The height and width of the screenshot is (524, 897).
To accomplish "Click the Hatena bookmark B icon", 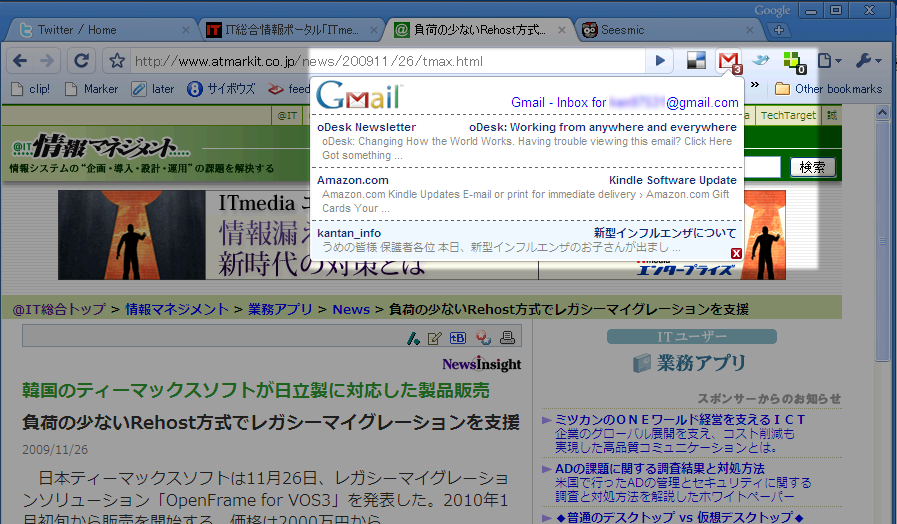I will [x=458, y=338].
